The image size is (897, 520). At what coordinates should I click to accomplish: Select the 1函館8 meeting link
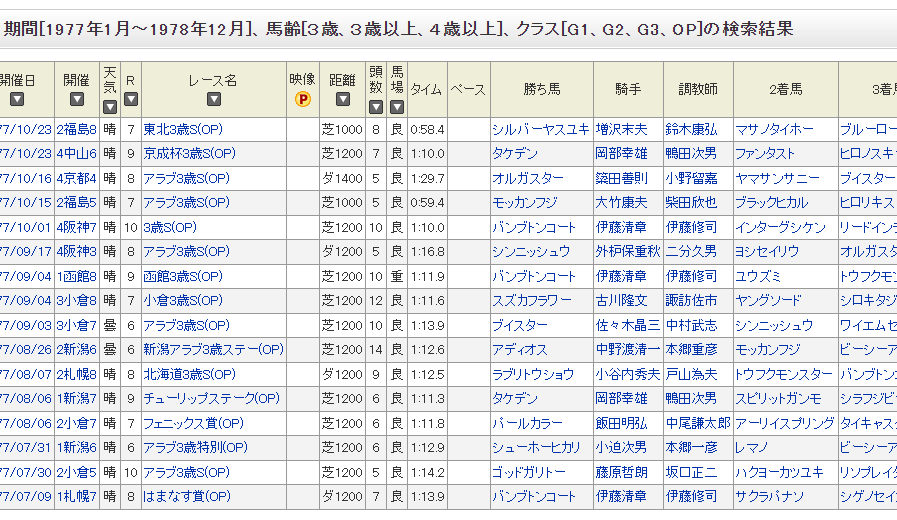77,277
